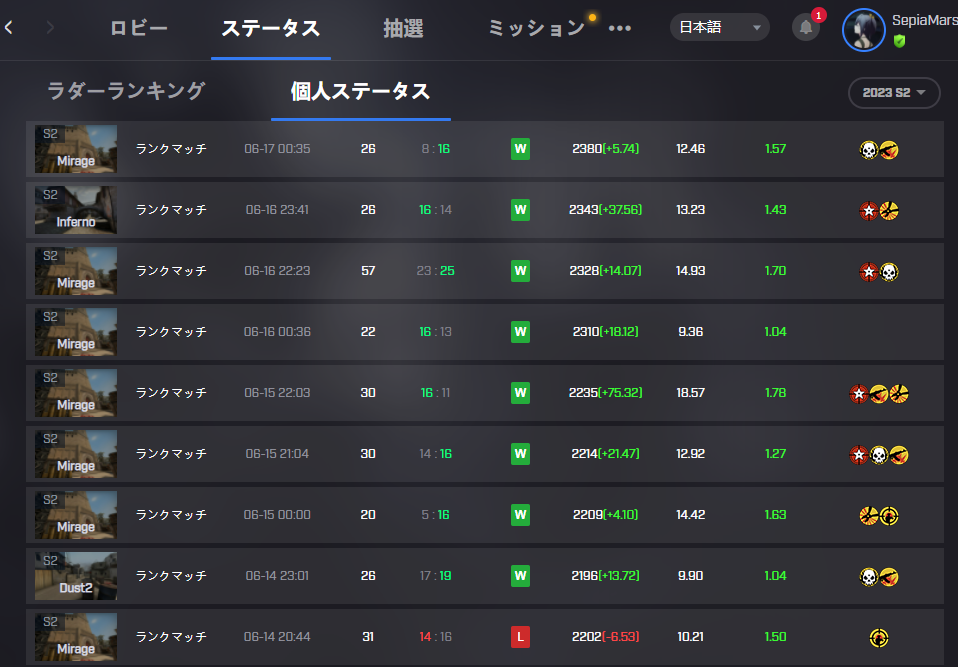Click the W result badge for 06-17 00:35

pos(520,148)
